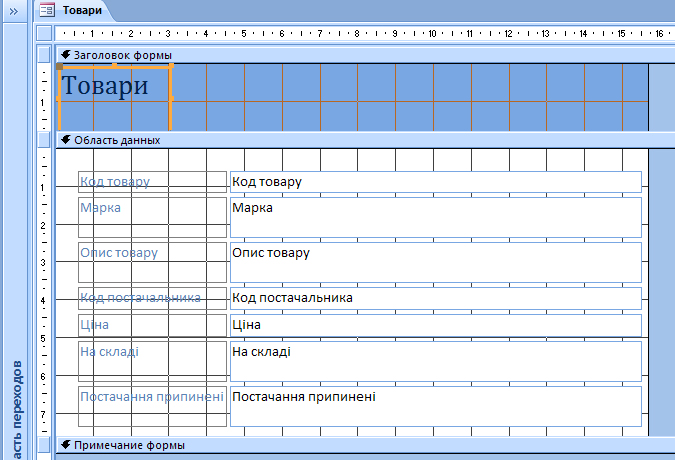675x460 pixels.
Task: Select the Примечание формы section bar
Action: (x=365, y=445)
